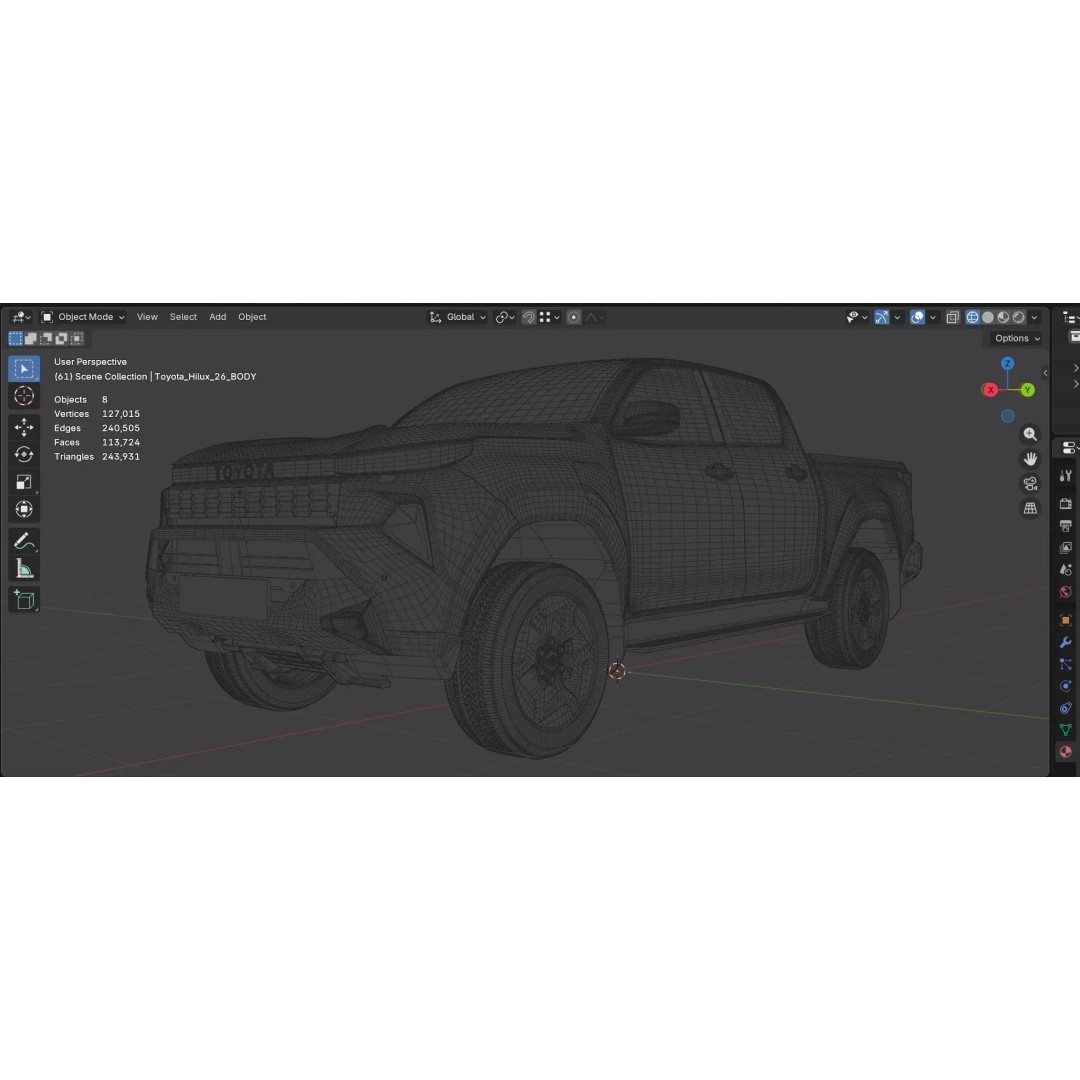Open the Modifiers tab (blue wrench)
The image size is (1080, 1080).
click(x=1066, y=643)
